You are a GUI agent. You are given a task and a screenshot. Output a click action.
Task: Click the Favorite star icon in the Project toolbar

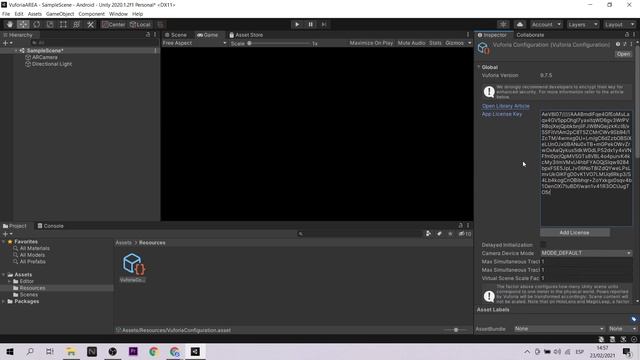click(x=450, y=234)
